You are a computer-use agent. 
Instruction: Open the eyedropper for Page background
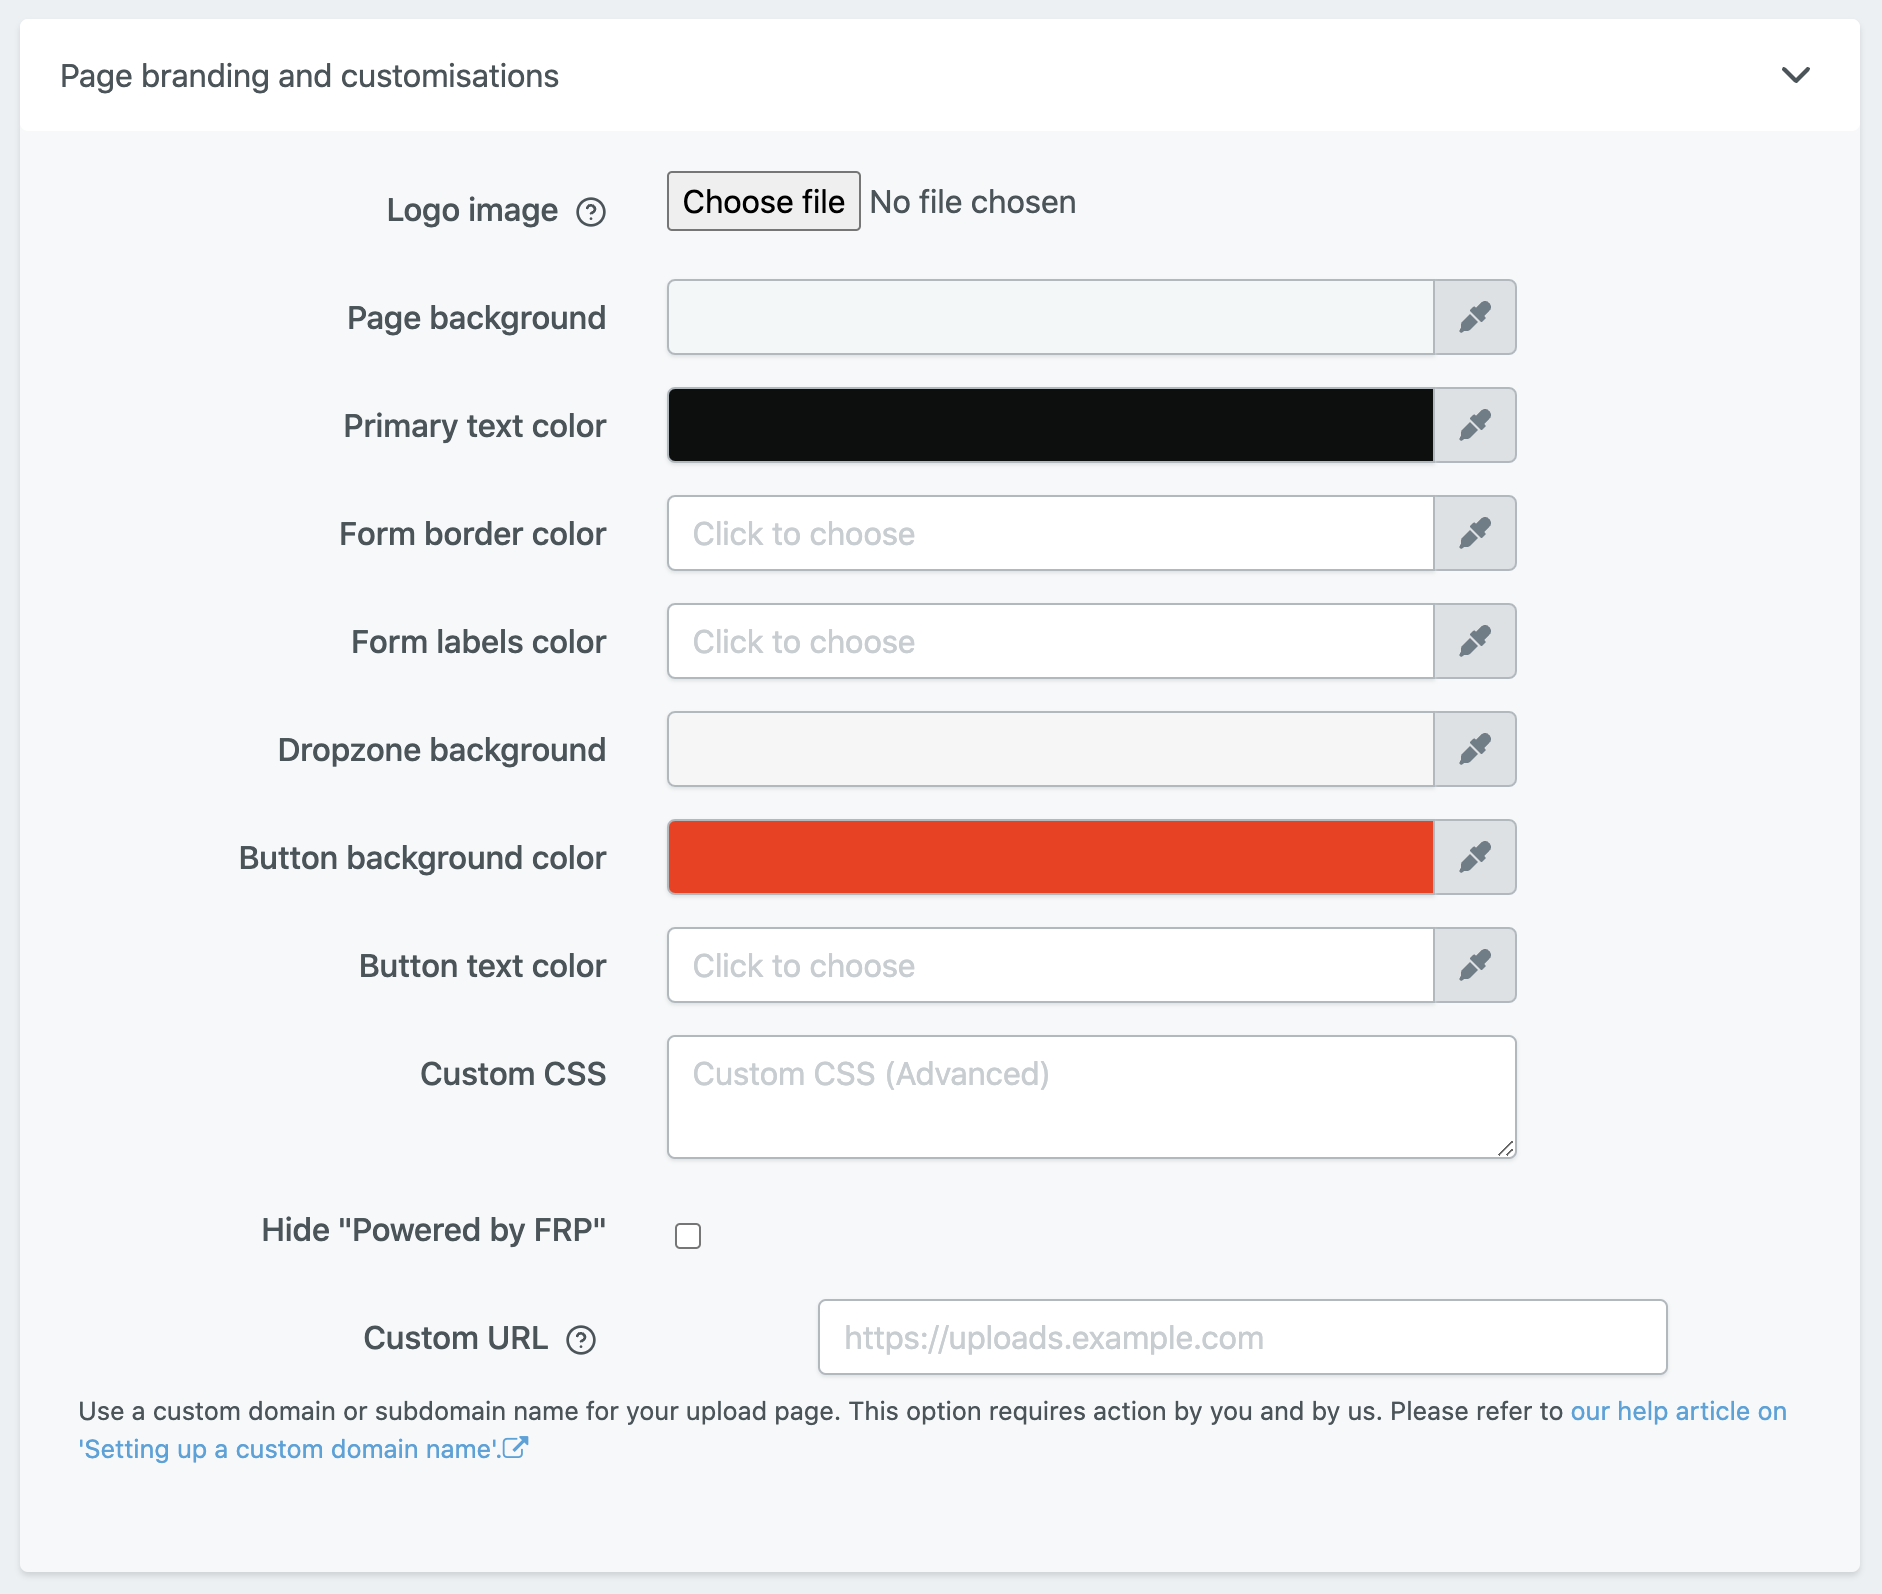1475,317
